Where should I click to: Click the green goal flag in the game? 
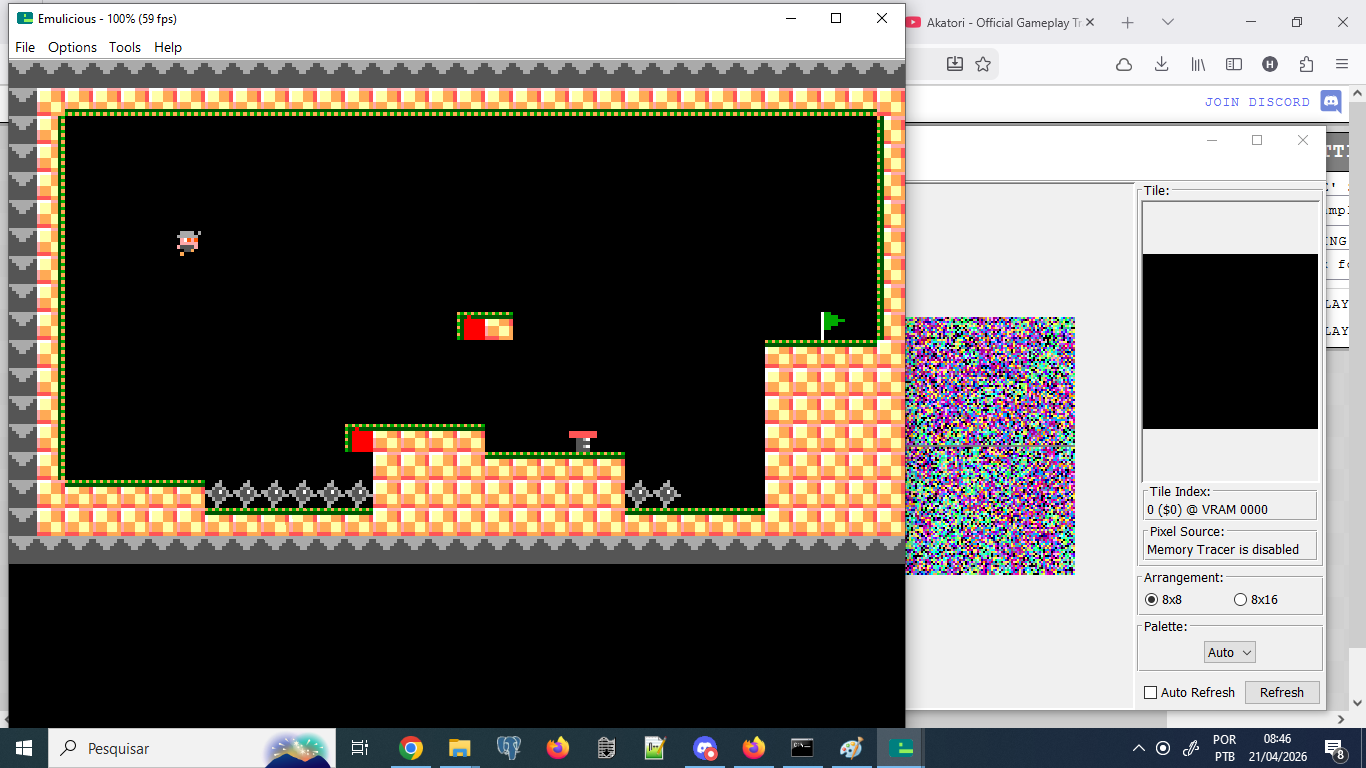tap(832, 326)
